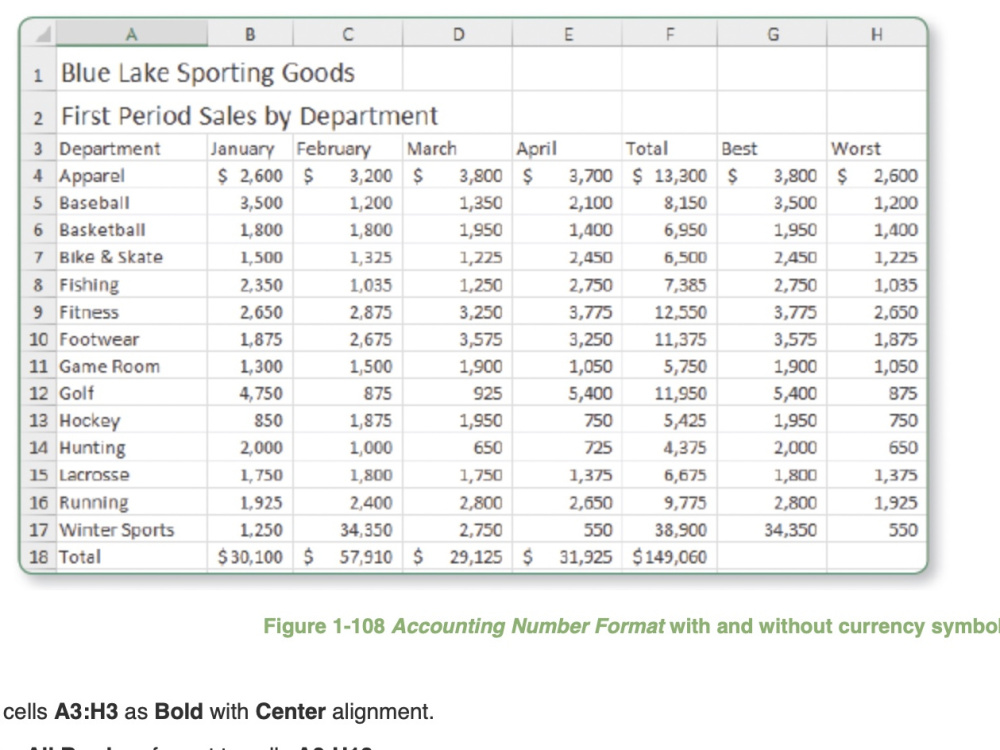Click the Select All corner triangle
Image resolution: width=1000 pixels, height=750 pixels.
pos(42,34)
